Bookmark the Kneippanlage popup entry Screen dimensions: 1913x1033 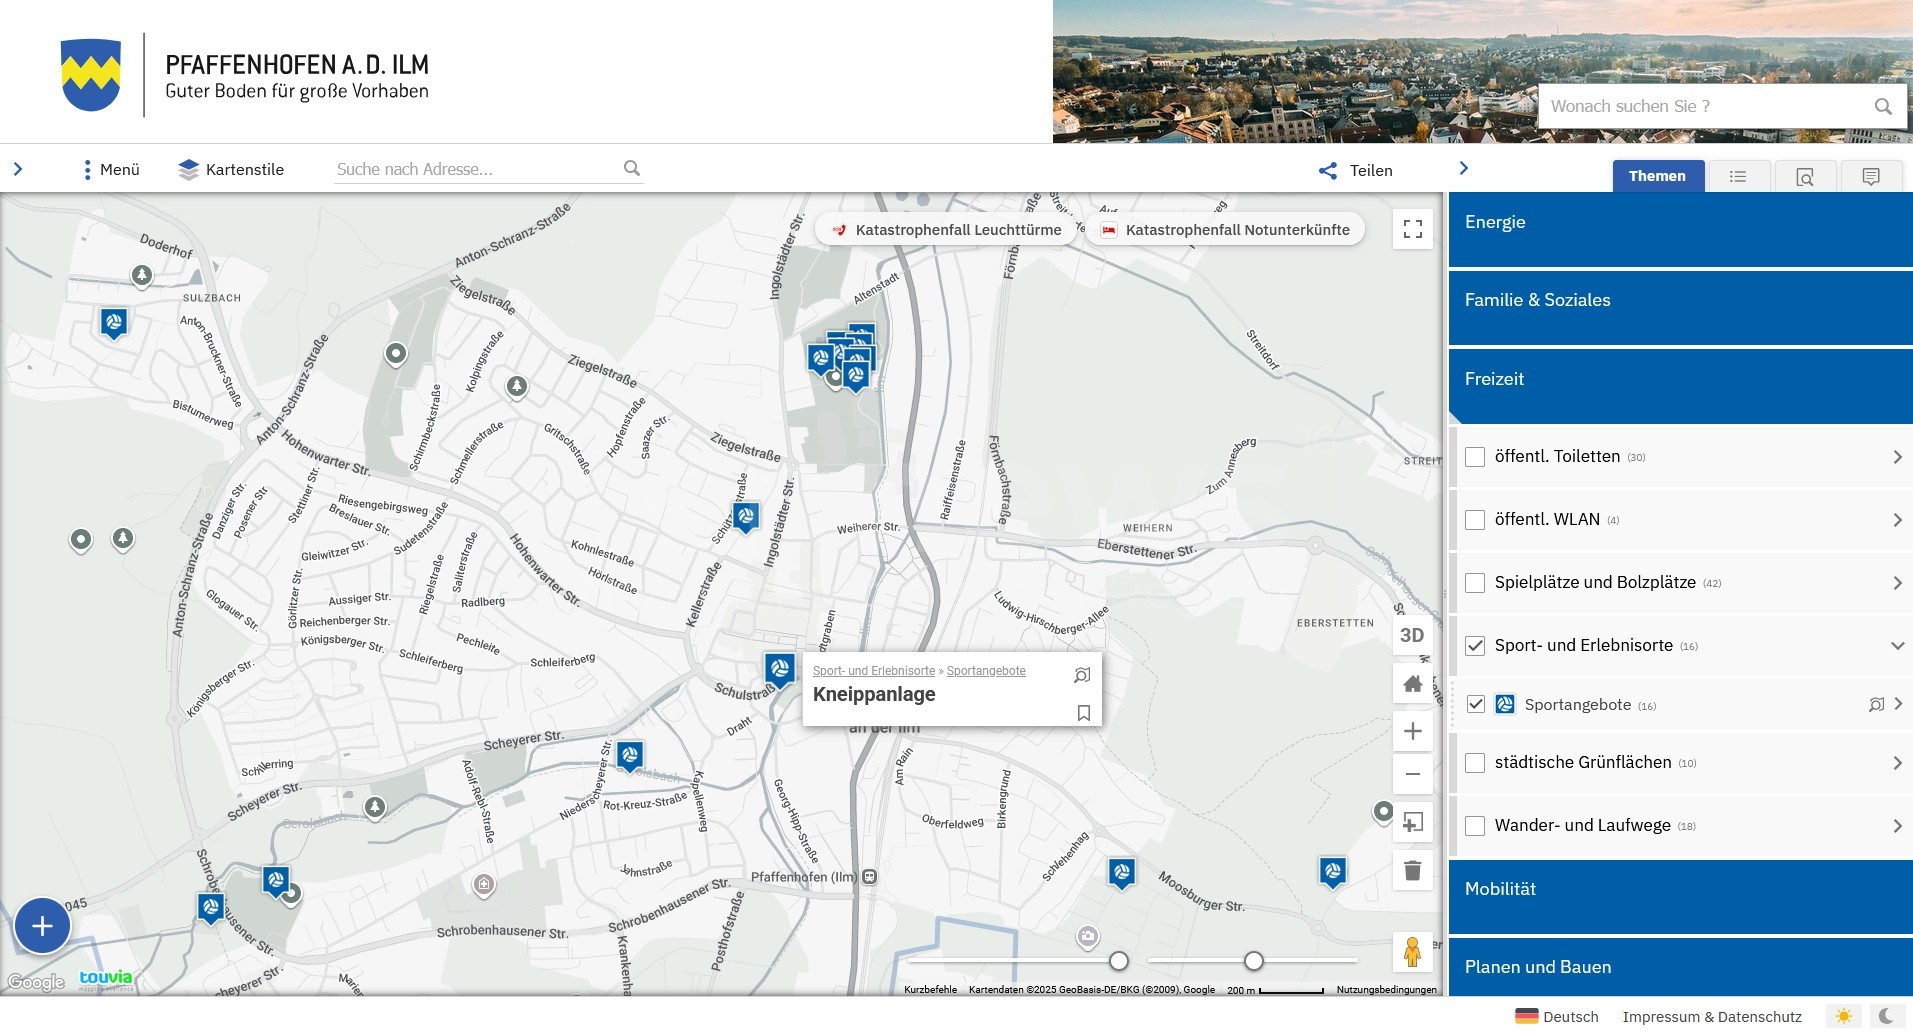point(1083,713)
